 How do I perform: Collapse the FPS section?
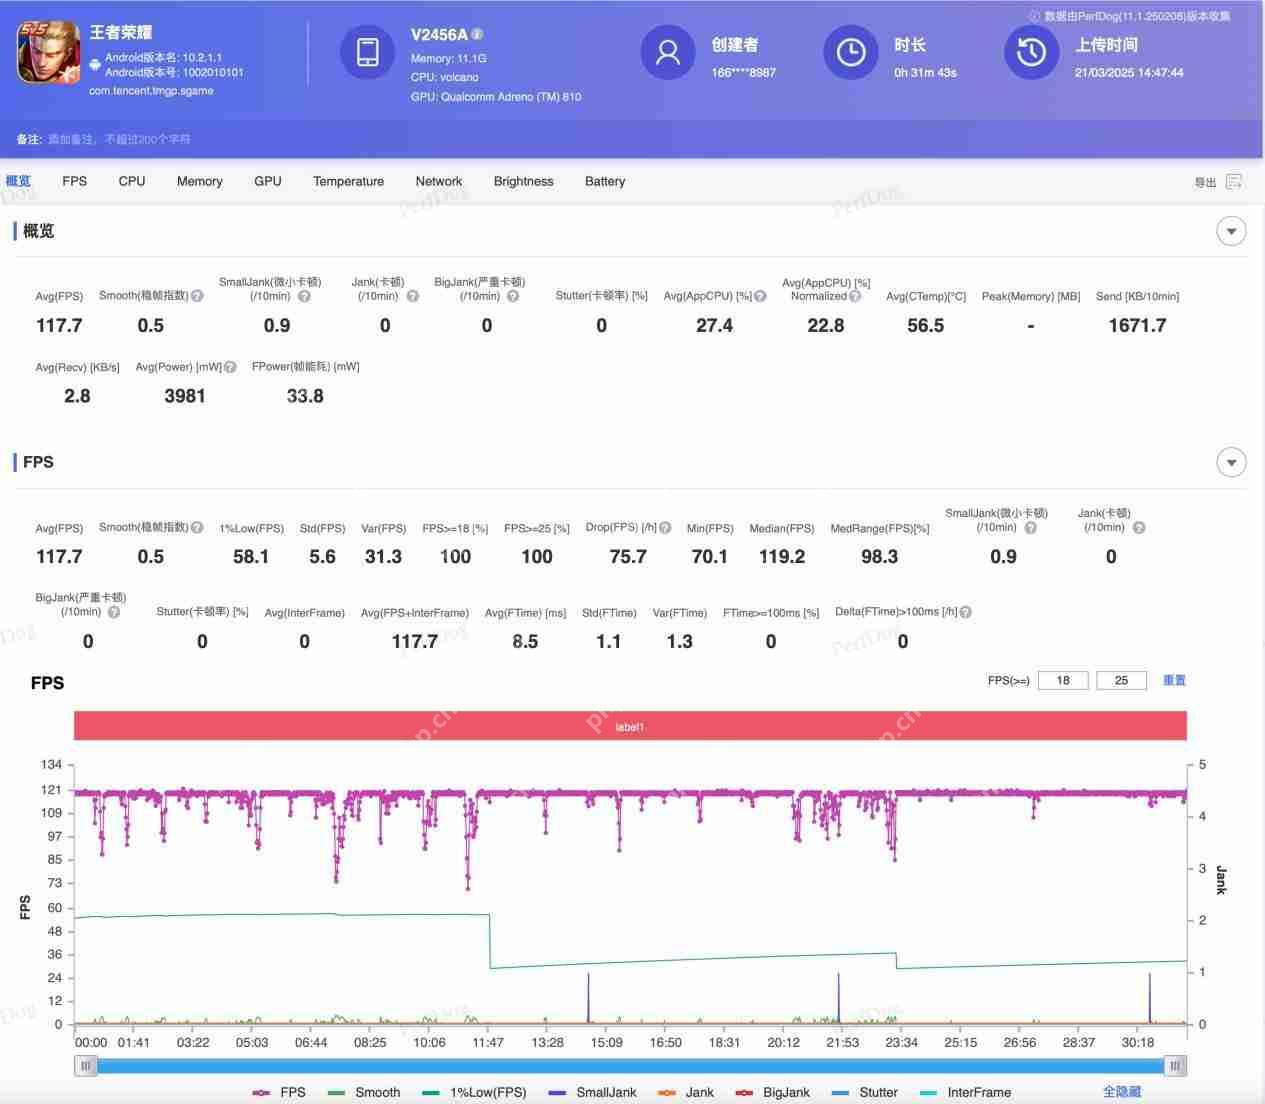[1231, 462]
